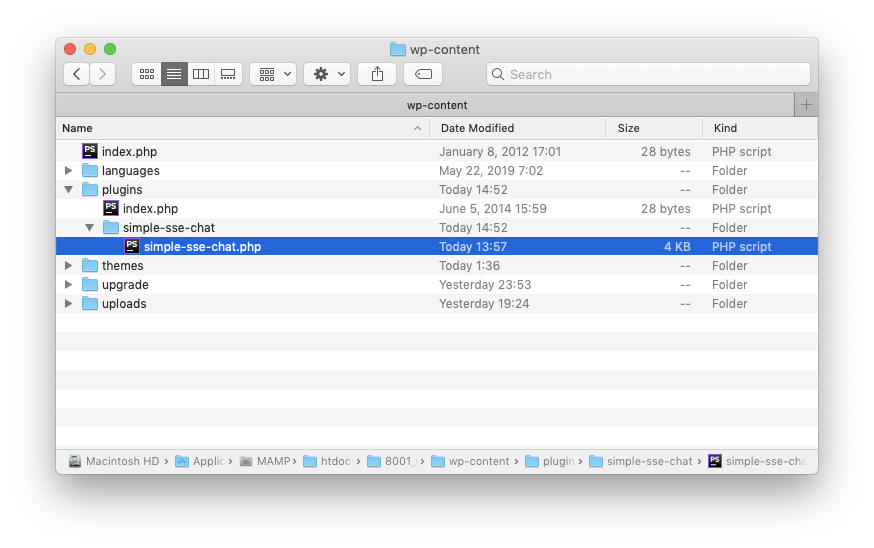Viewport: 874px width, 548px height.
Task: Click 'January 8, 2012 17:01' date cell
Action: point(500,152)
